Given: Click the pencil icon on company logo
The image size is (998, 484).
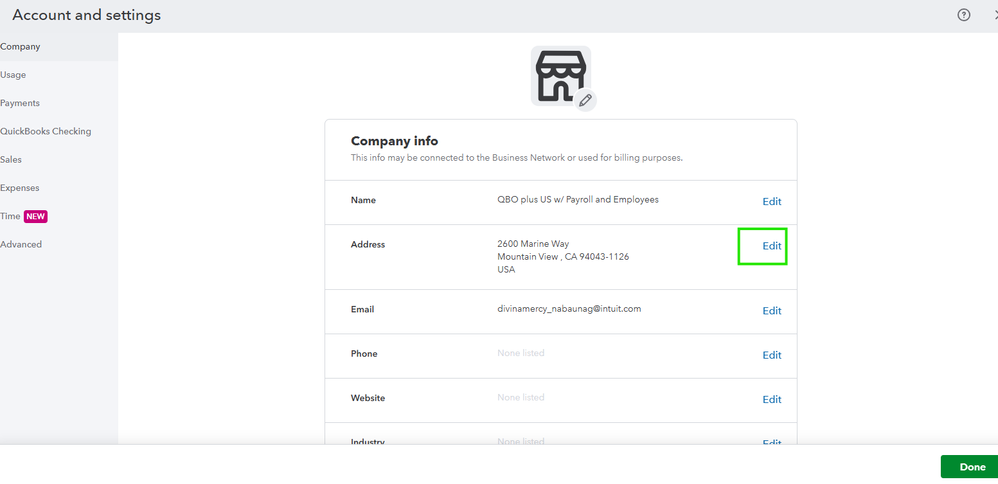Looking at the screenshot, I should point(586,100).
